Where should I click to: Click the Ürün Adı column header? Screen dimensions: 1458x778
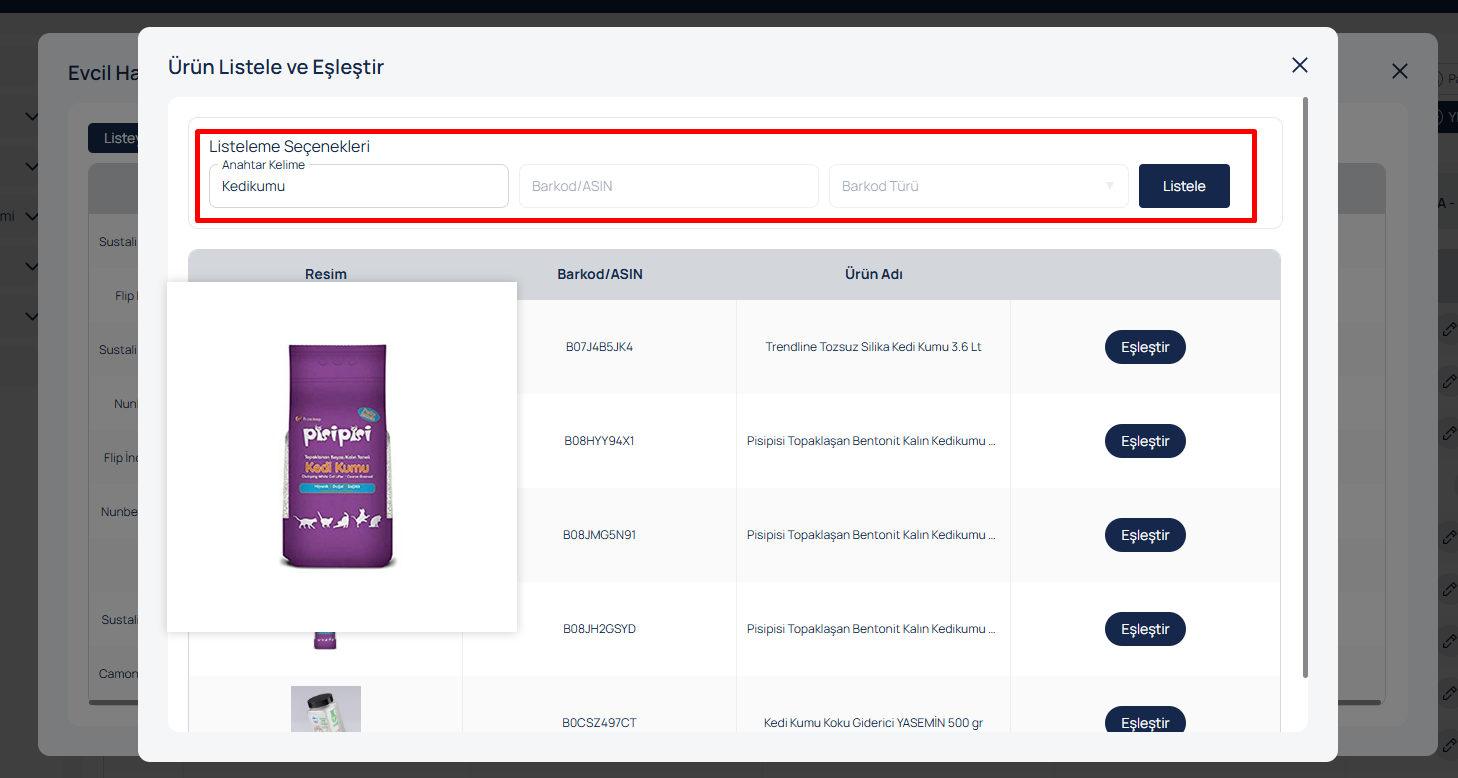pyautogui.click(x=873, y=274)
